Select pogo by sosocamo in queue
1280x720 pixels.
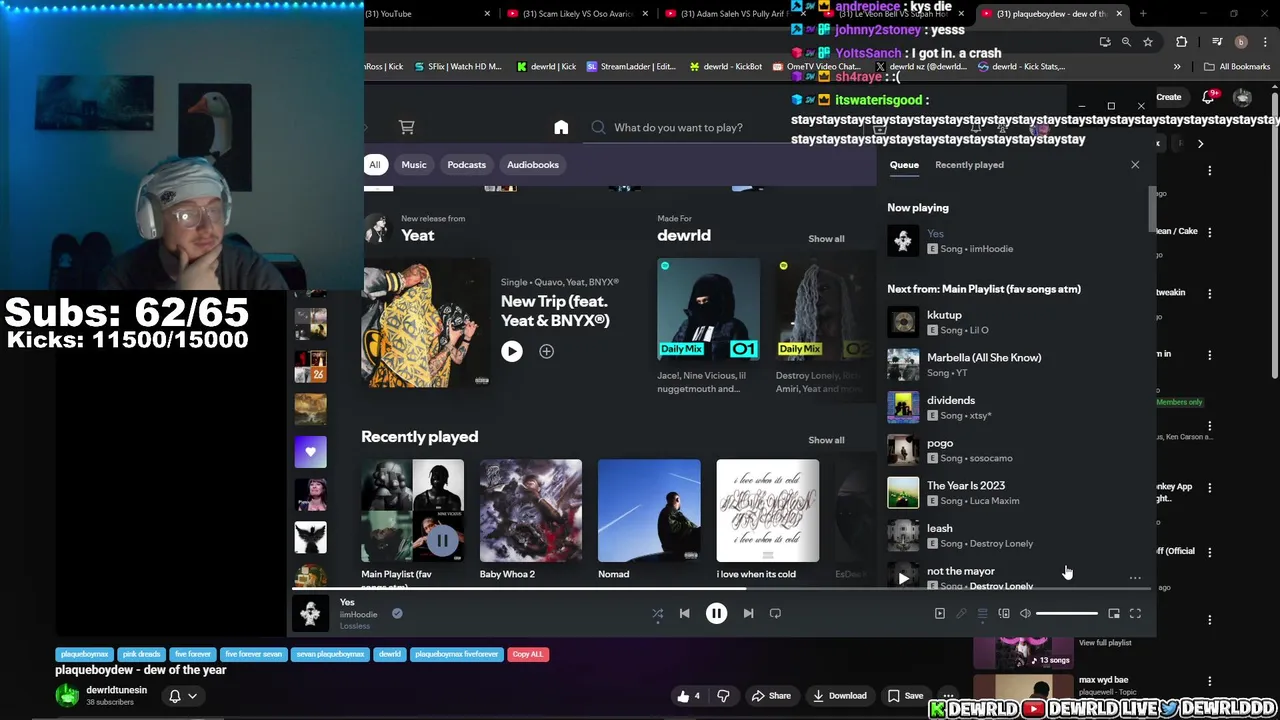pos(1015,450)
